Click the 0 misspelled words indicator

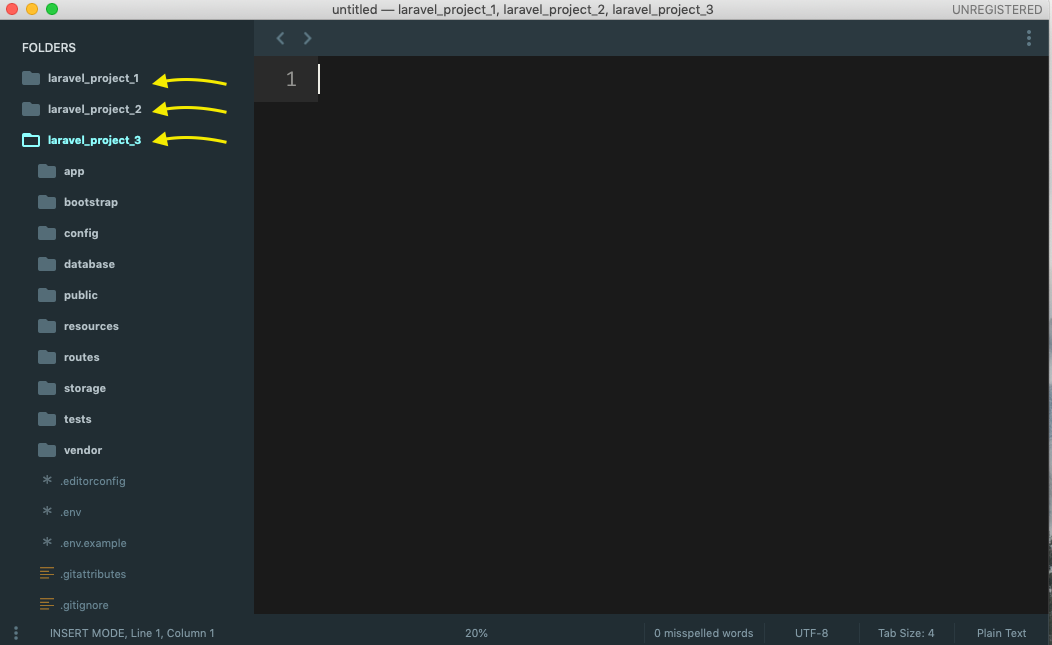tap(703, 633)
